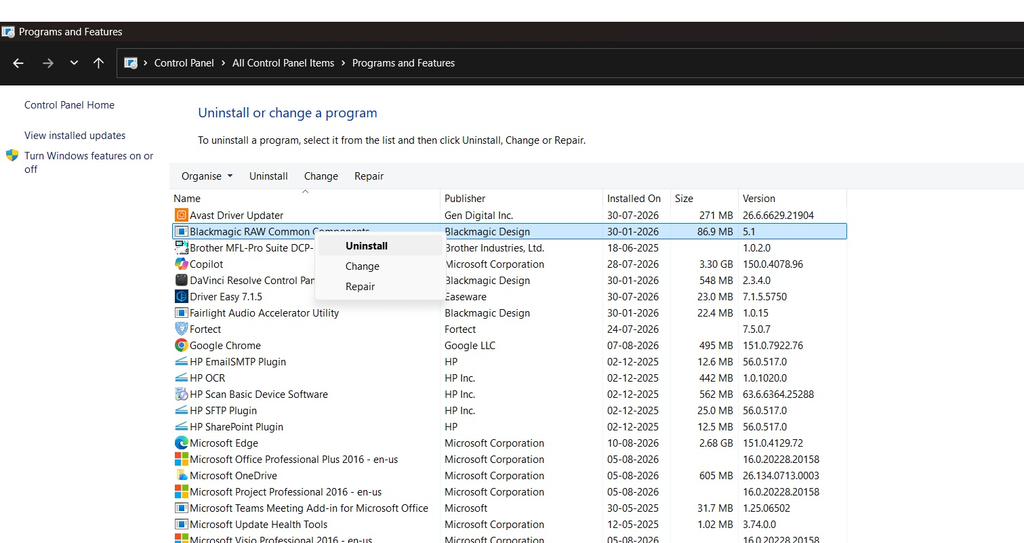Viewport: 1024px width, 543px height.
Task: Select Microsoft Update Health Tools name
Action: pyautogui.click(x=259, y=525)
